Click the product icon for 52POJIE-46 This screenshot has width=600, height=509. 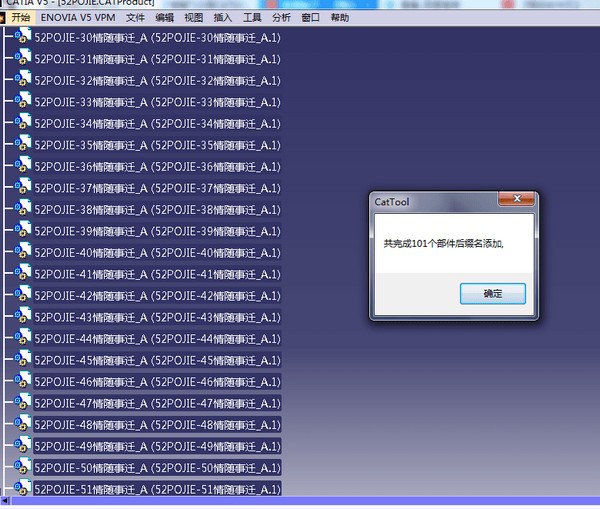(x=23, y=380)
